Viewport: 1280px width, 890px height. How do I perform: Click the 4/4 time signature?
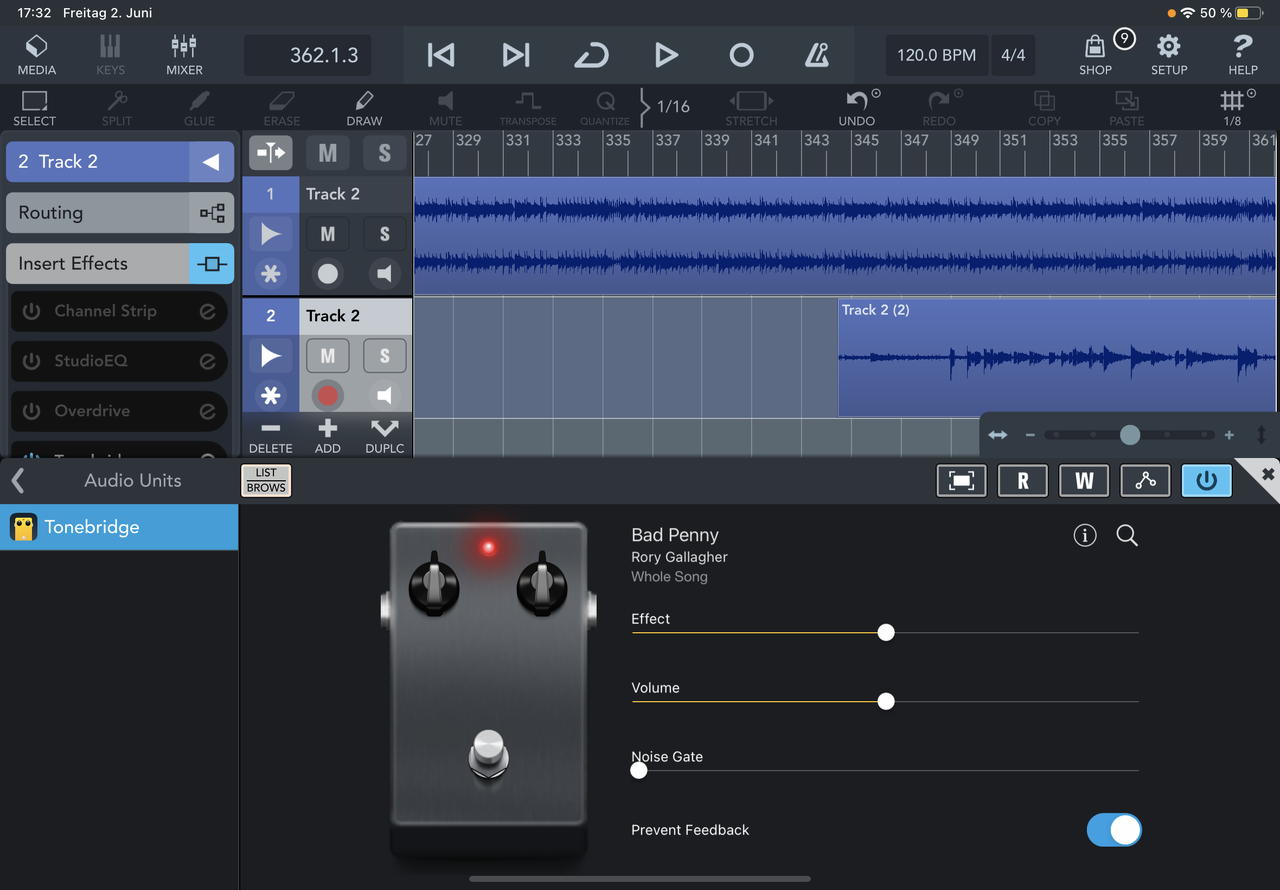point(1013,56)
